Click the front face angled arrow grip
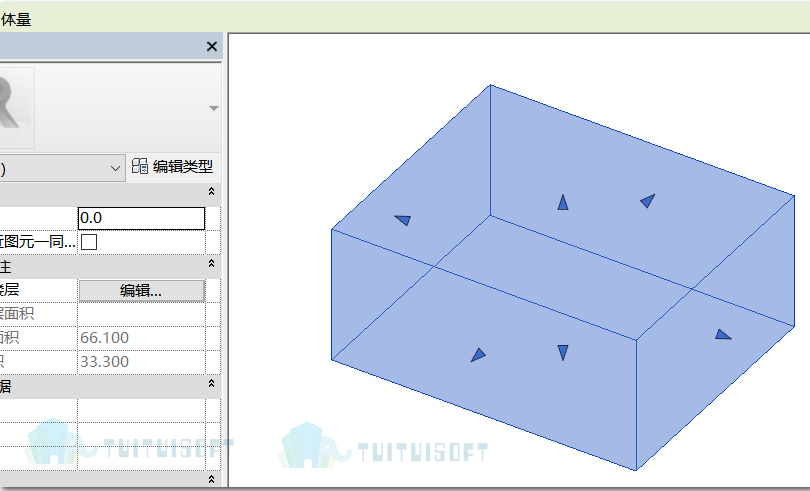This screenshot has width=810, height=491. (x=478, y=355)
